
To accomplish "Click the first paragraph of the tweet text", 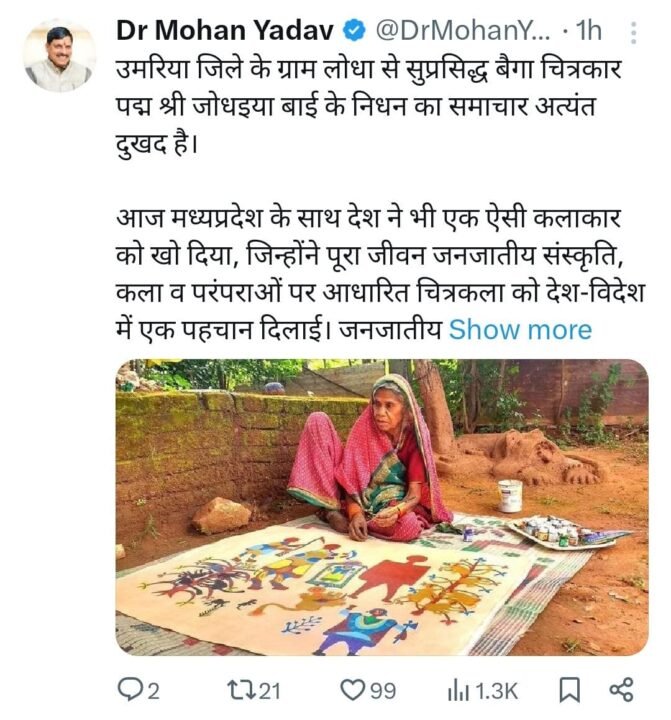I will pos(360,104).
